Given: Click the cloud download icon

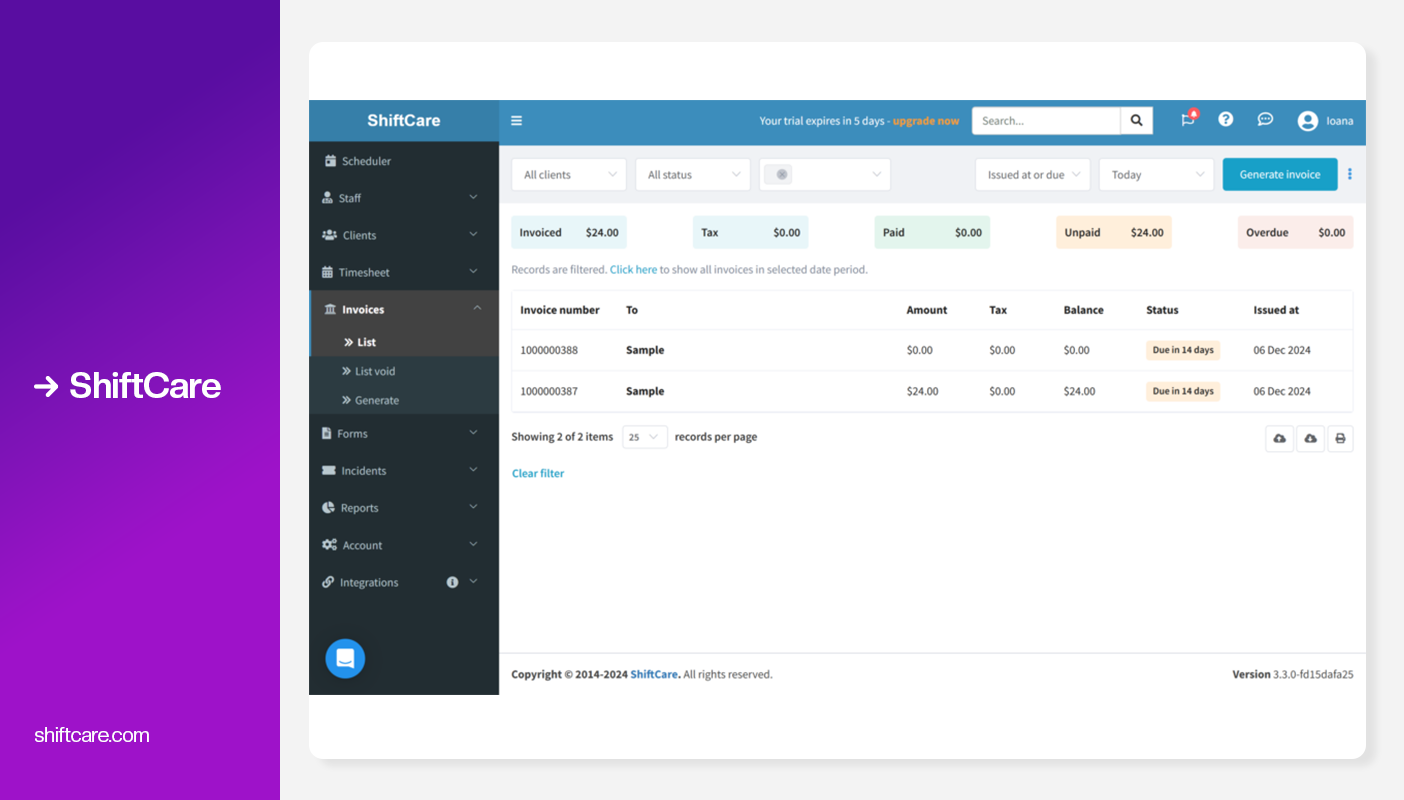Looking at the screenshot, I should (1310, 438).
